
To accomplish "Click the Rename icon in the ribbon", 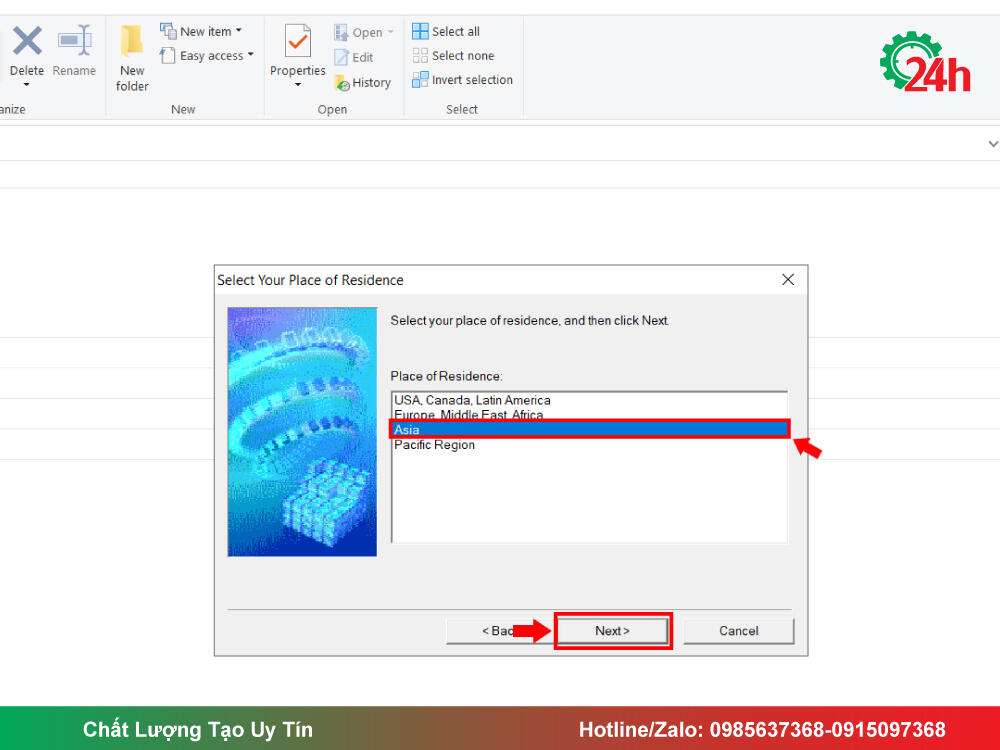I will pyautogui.click(x=75, y=41).
